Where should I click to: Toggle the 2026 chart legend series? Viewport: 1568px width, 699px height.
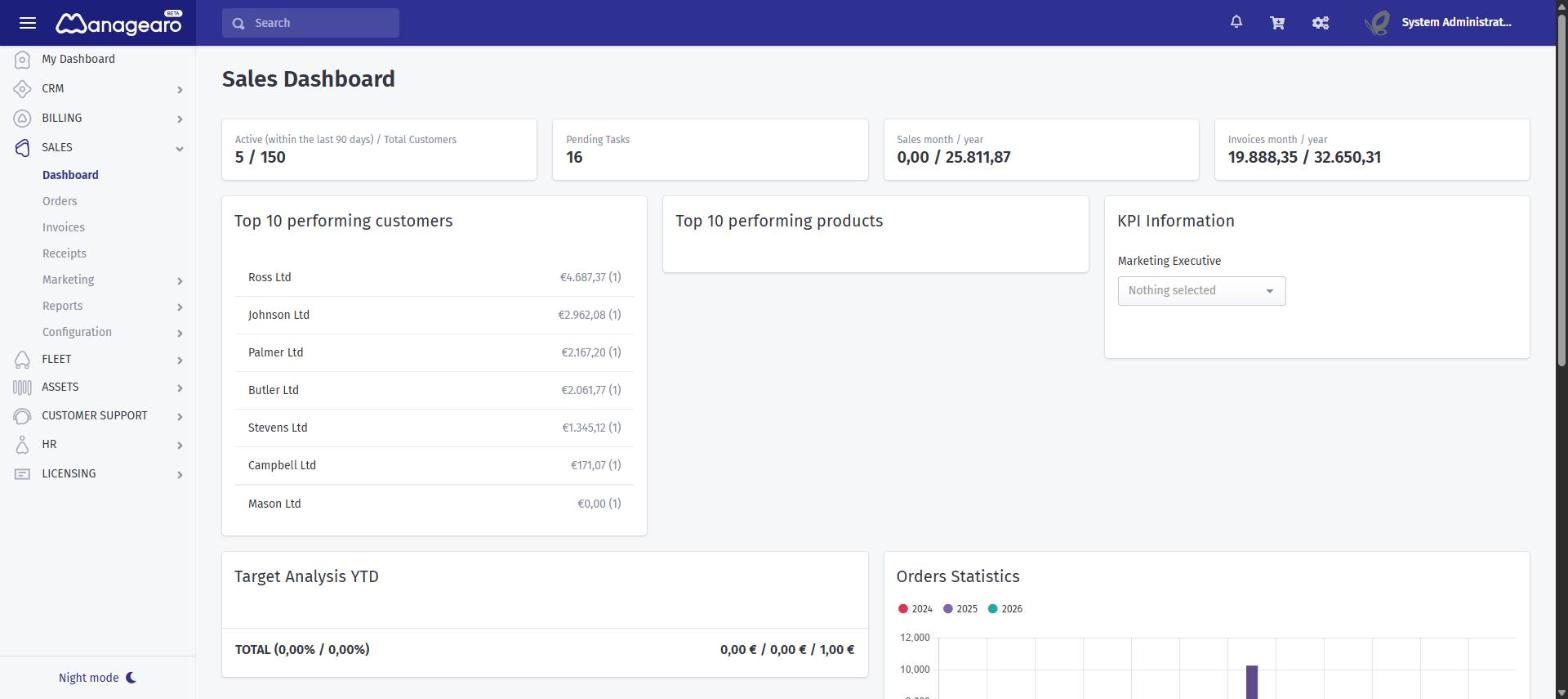point(1005,609)
